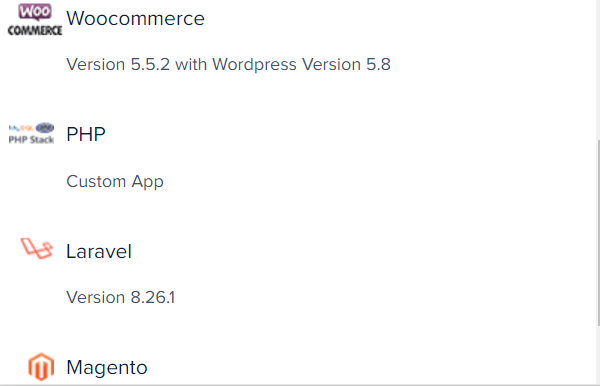
Task: Click the WooCommerce logo icon
Action: click(35, 20)
